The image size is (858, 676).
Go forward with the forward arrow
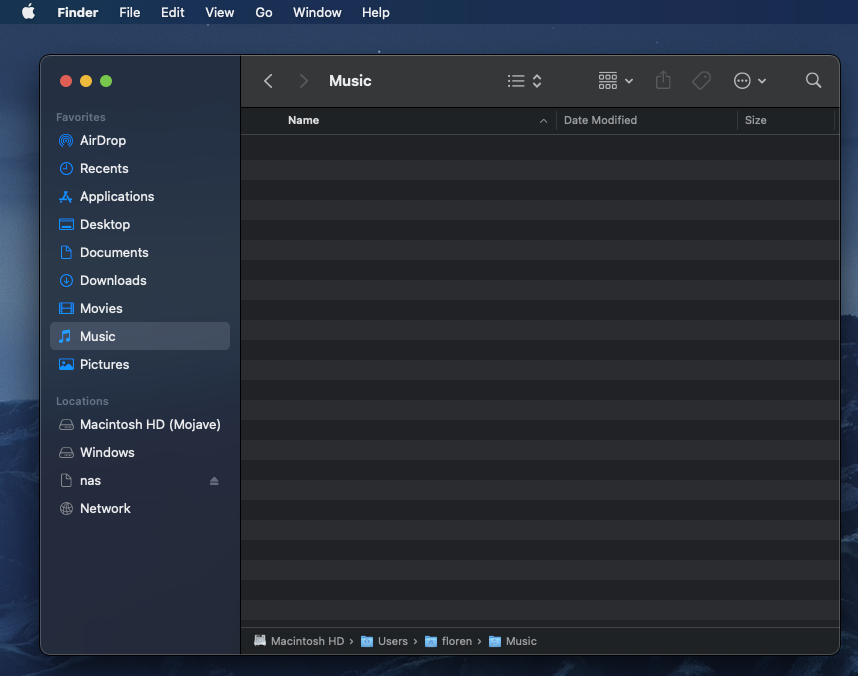[304, 81]
